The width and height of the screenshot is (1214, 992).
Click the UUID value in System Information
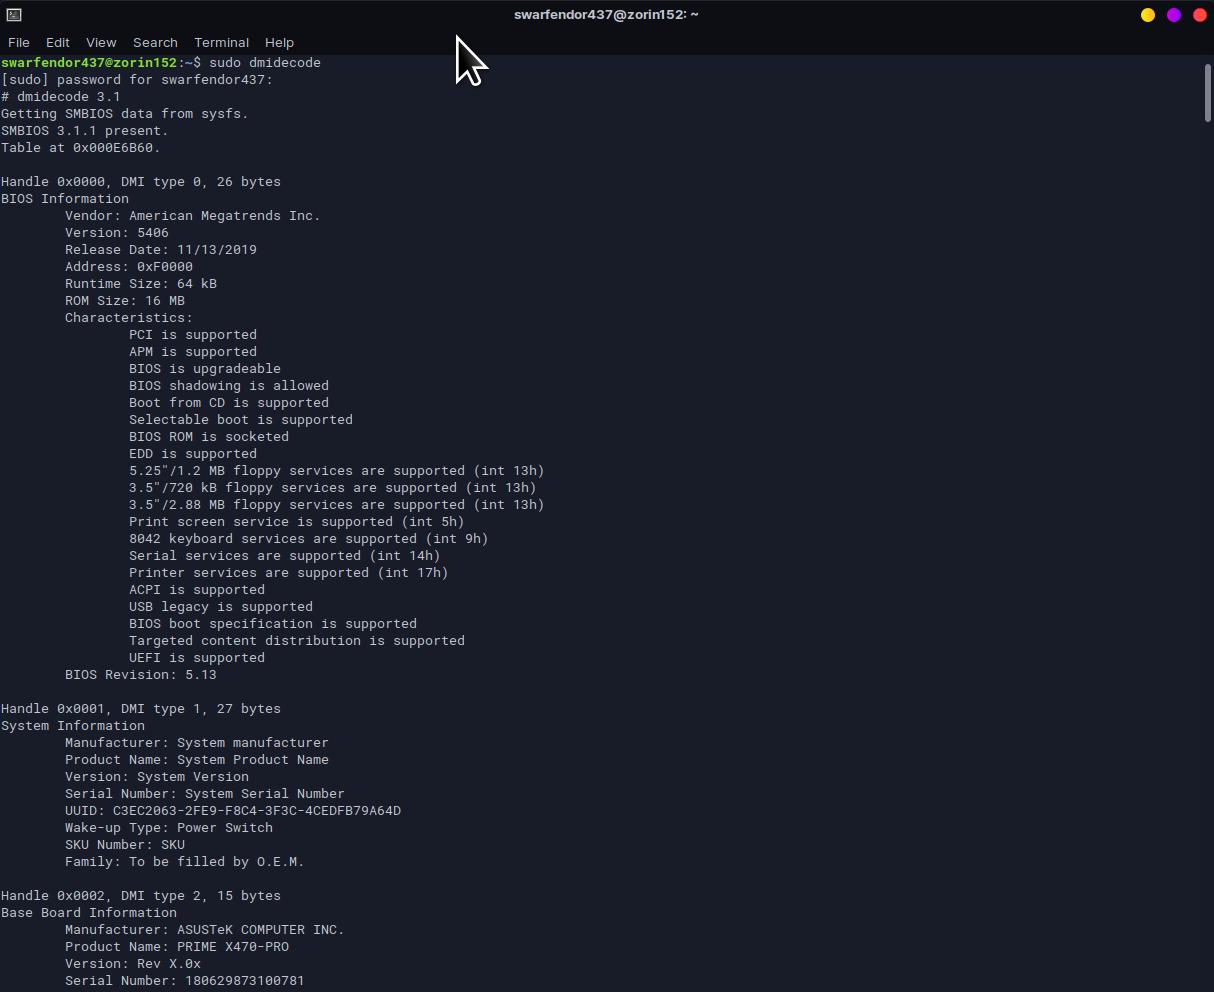point(256,811)
